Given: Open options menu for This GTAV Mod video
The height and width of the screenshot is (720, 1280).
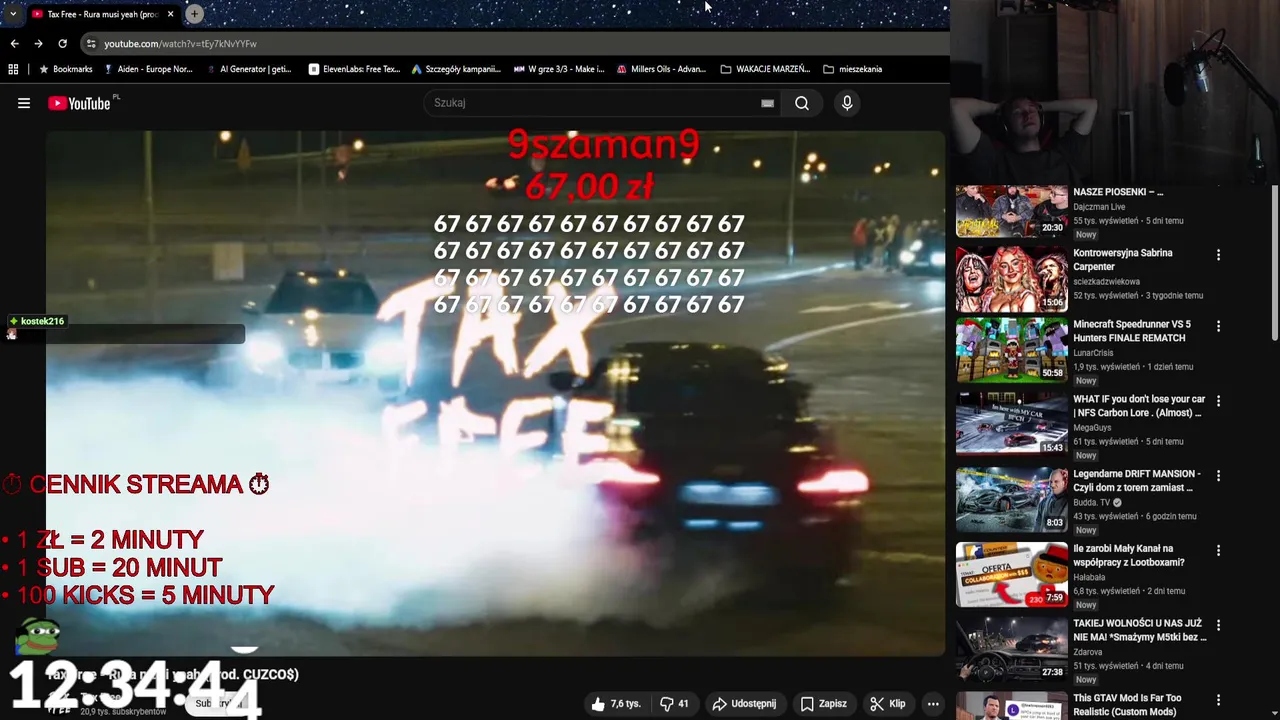Looking at the screenshot, I should 1218,700.
